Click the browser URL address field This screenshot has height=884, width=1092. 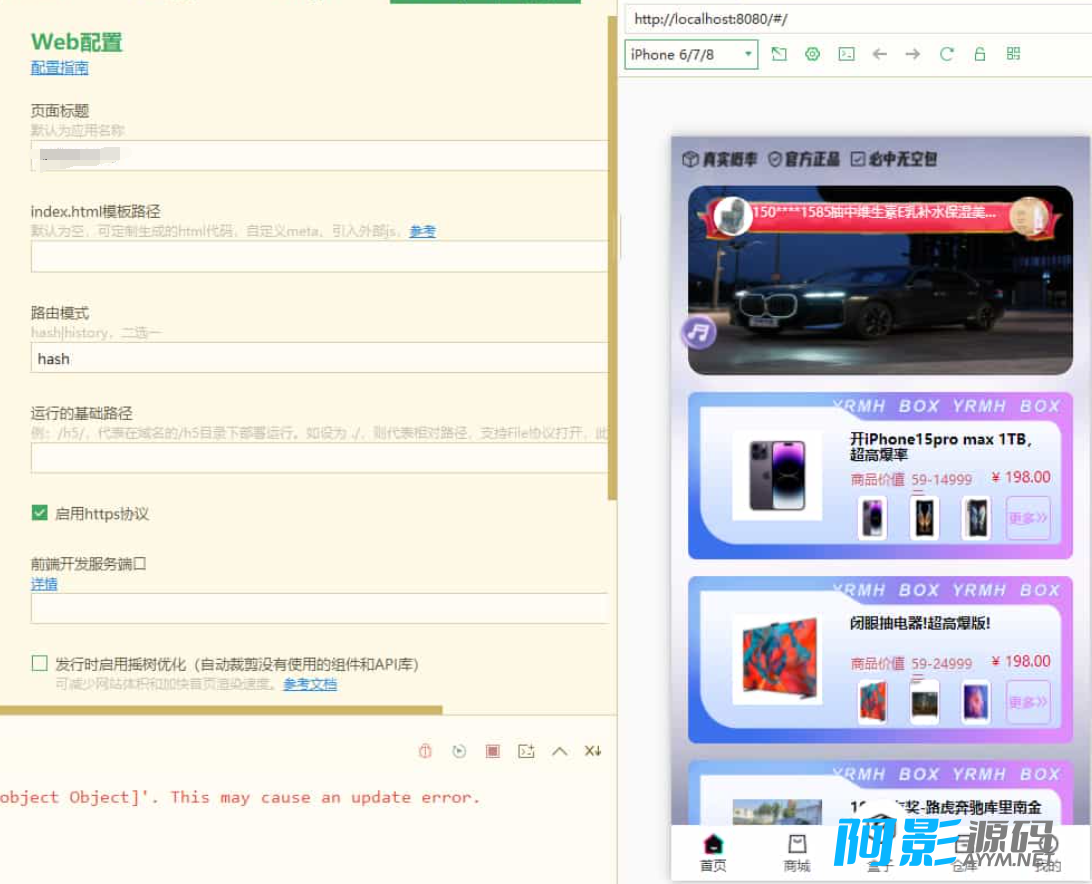click(x=858, y=19)
